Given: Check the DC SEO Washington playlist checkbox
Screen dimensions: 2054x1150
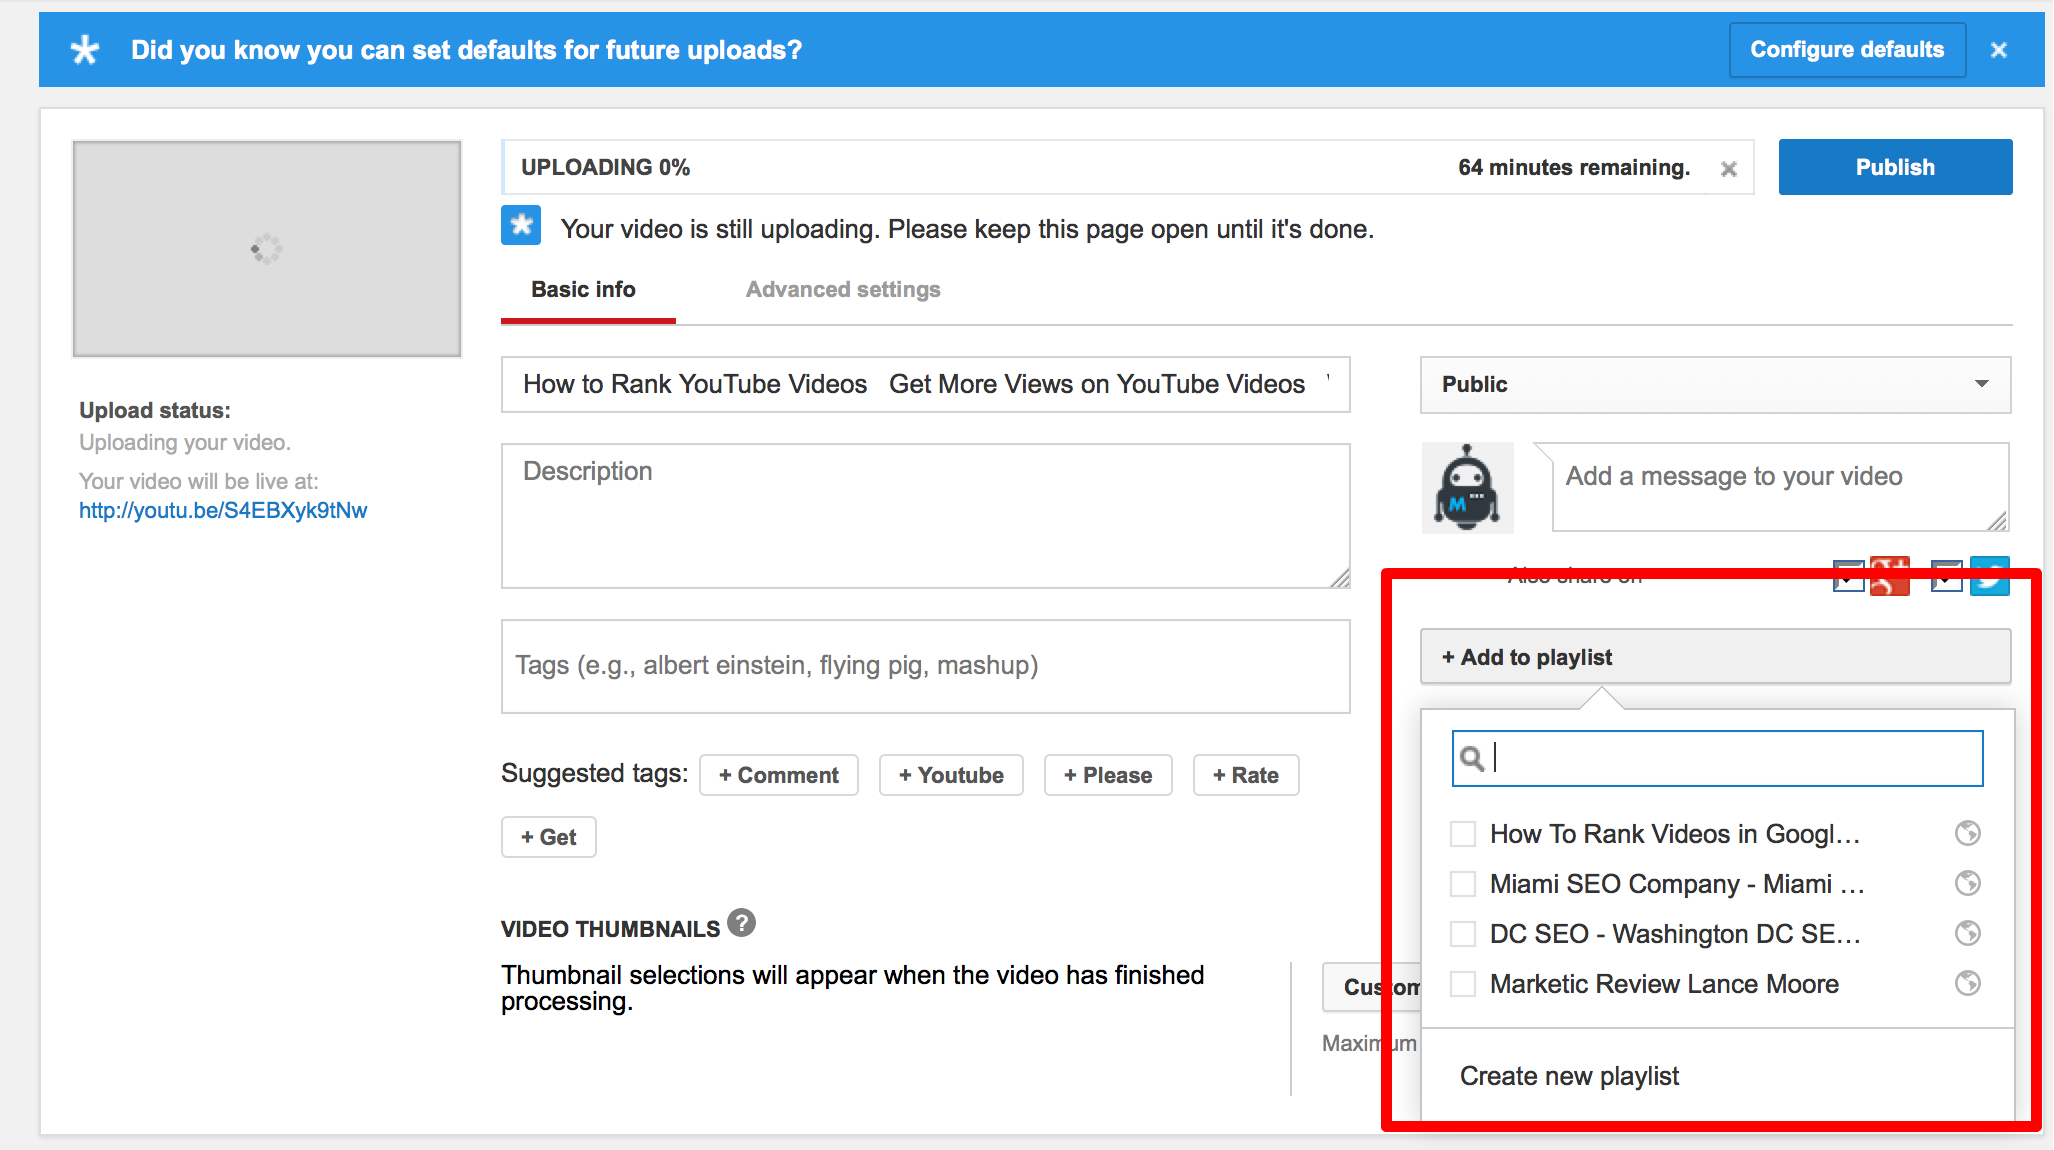Looking at the screenshot, I should coord(1462,933).
